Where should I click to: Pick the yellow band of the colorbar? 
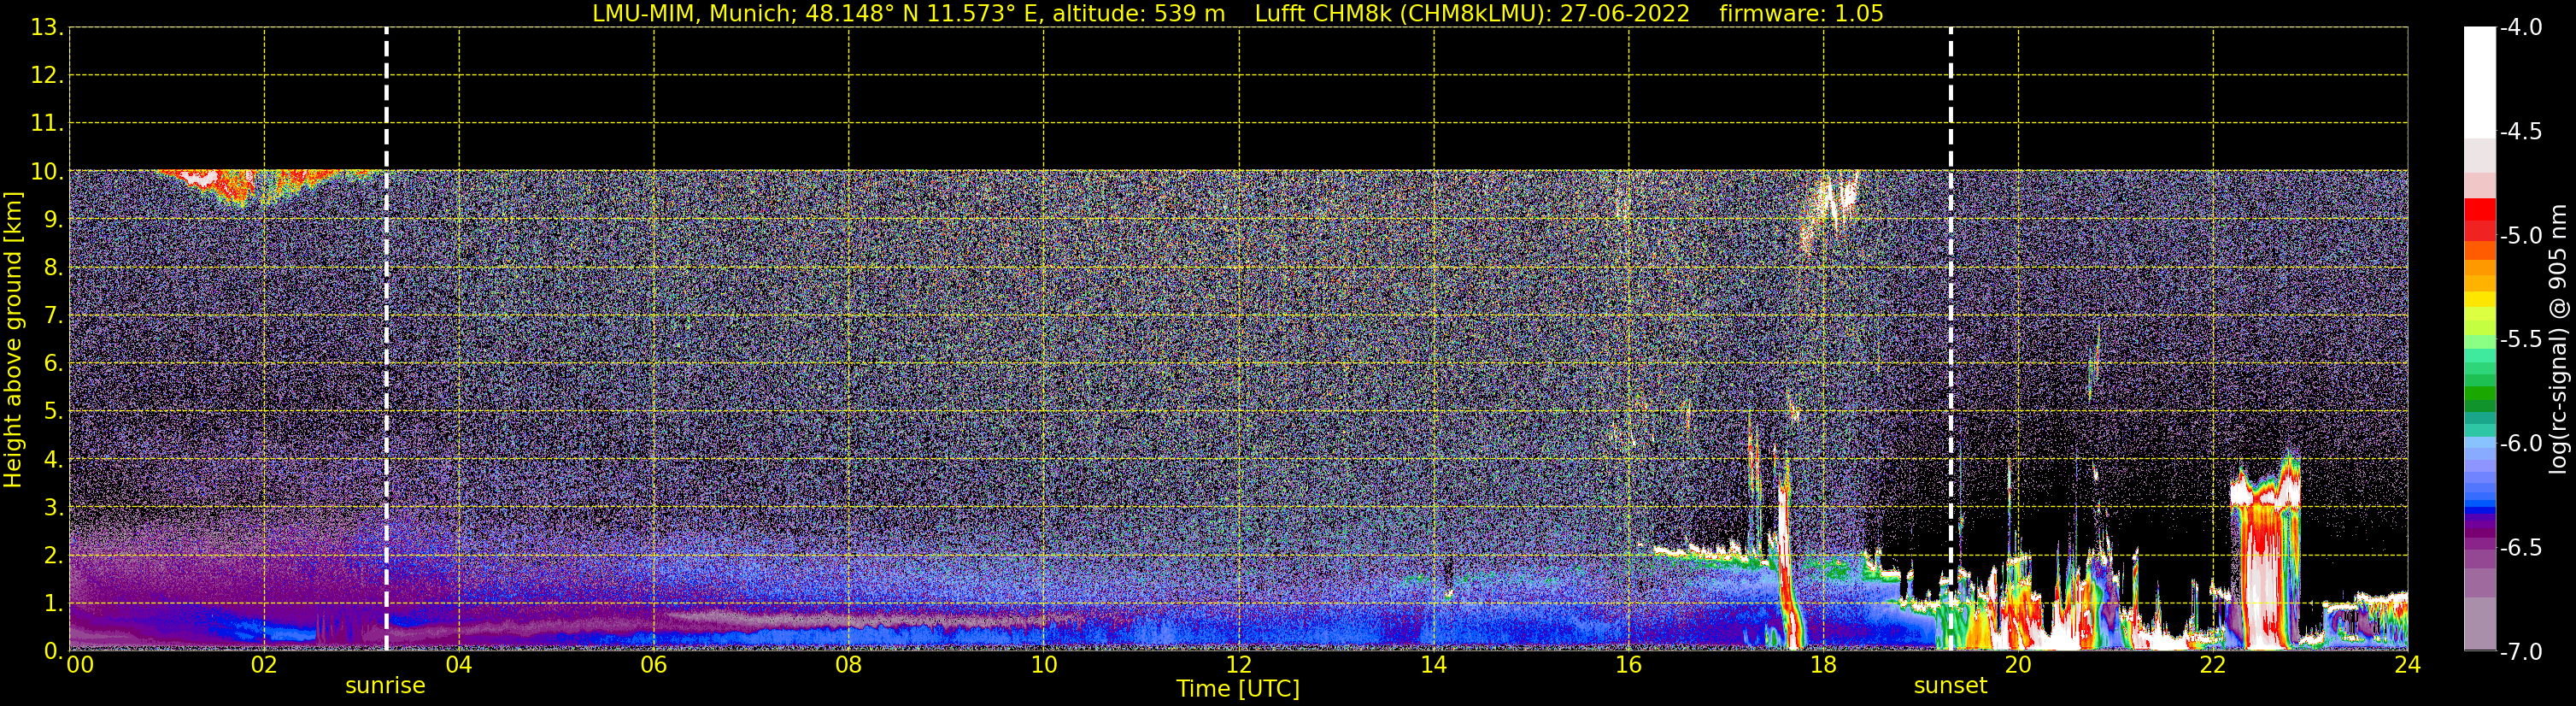2480,299
